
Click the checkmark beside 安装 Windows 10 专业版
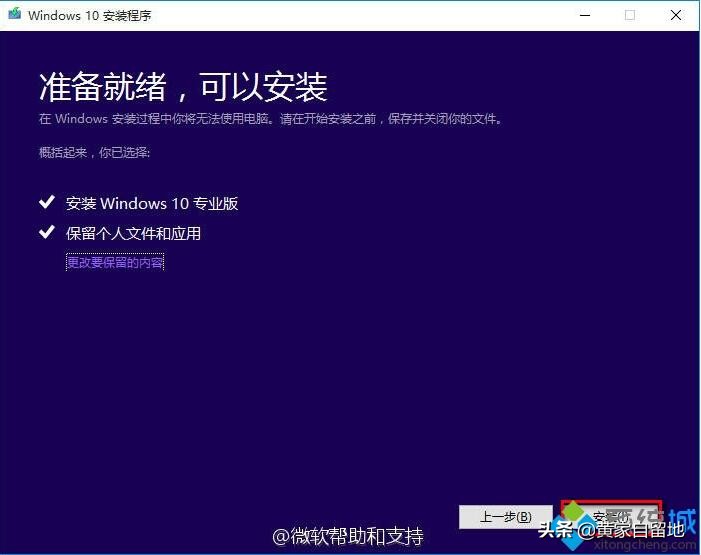47,202
